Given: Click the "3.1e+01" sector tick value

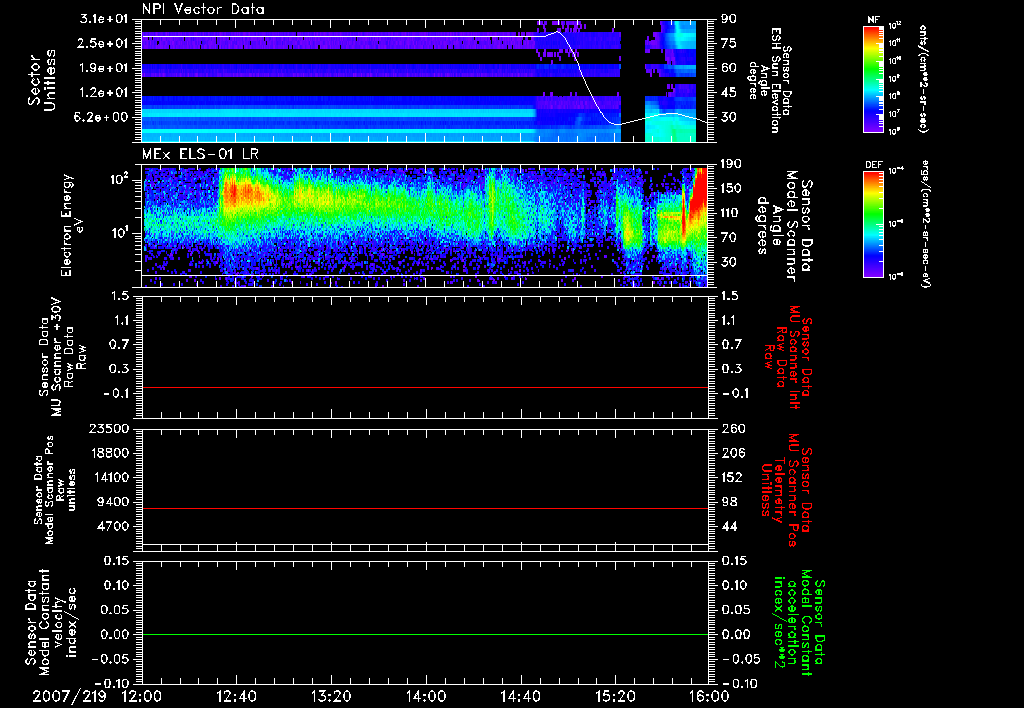Looking at the screenshot, I should [103, 18].
